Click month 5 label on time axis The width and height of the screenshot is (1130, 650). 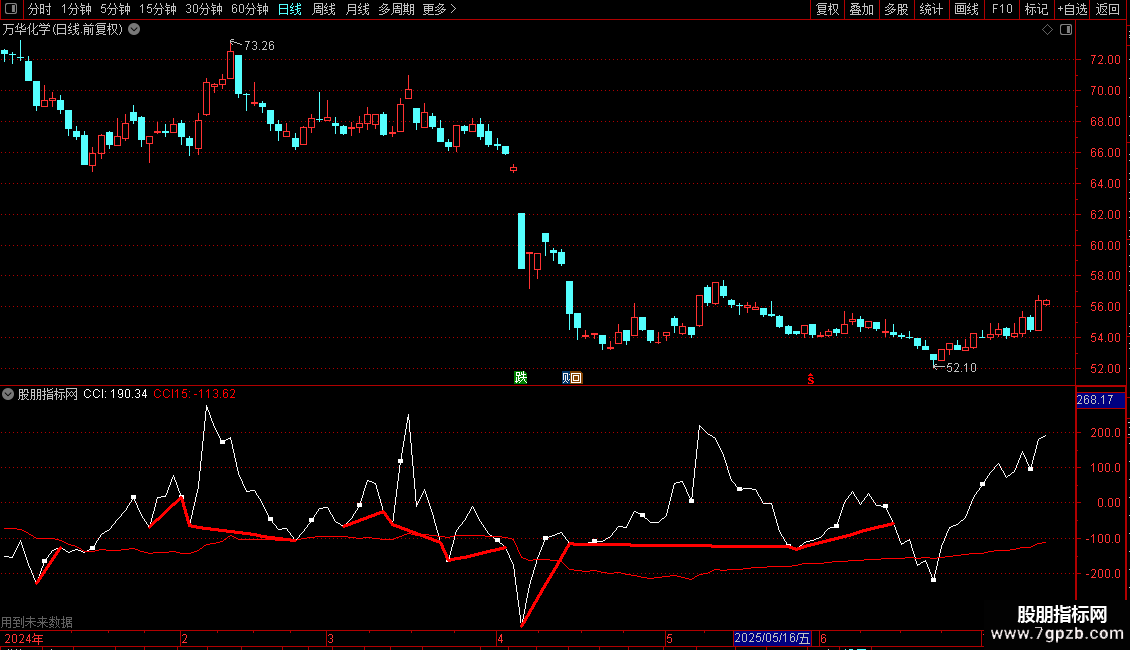(x=669, y=638)
